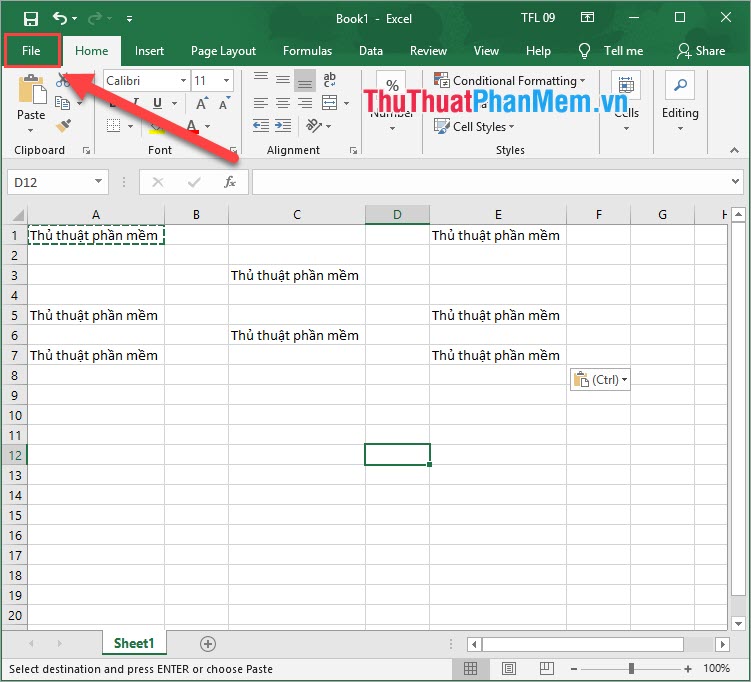Image resolution: width=751 pixels, height=682 pixels.
Task: Click the zoom slider handle
Action: 631,669
